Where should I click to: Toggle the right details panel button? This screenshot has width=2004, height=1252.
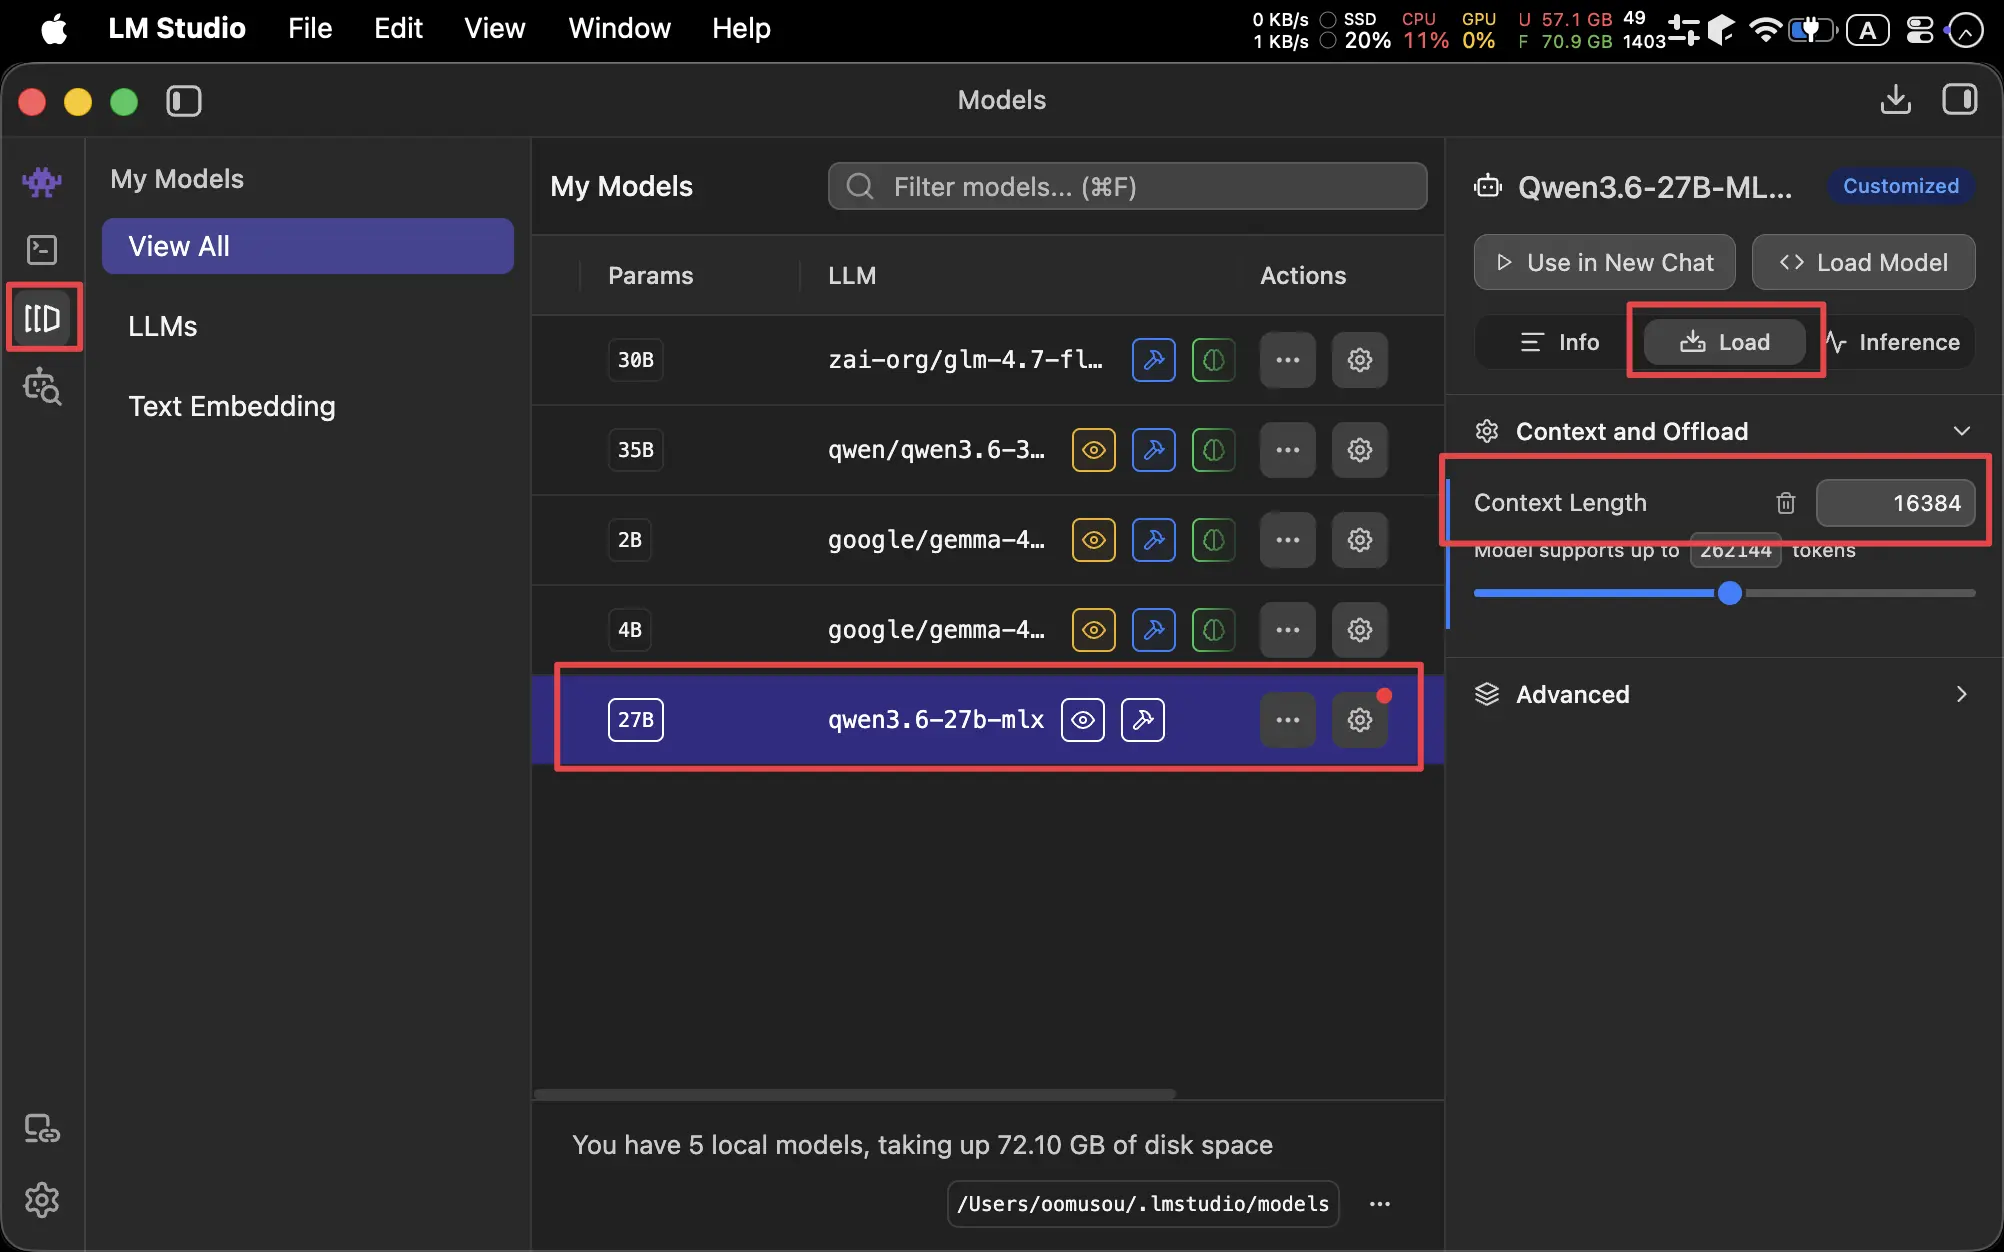coord(1960,100)
